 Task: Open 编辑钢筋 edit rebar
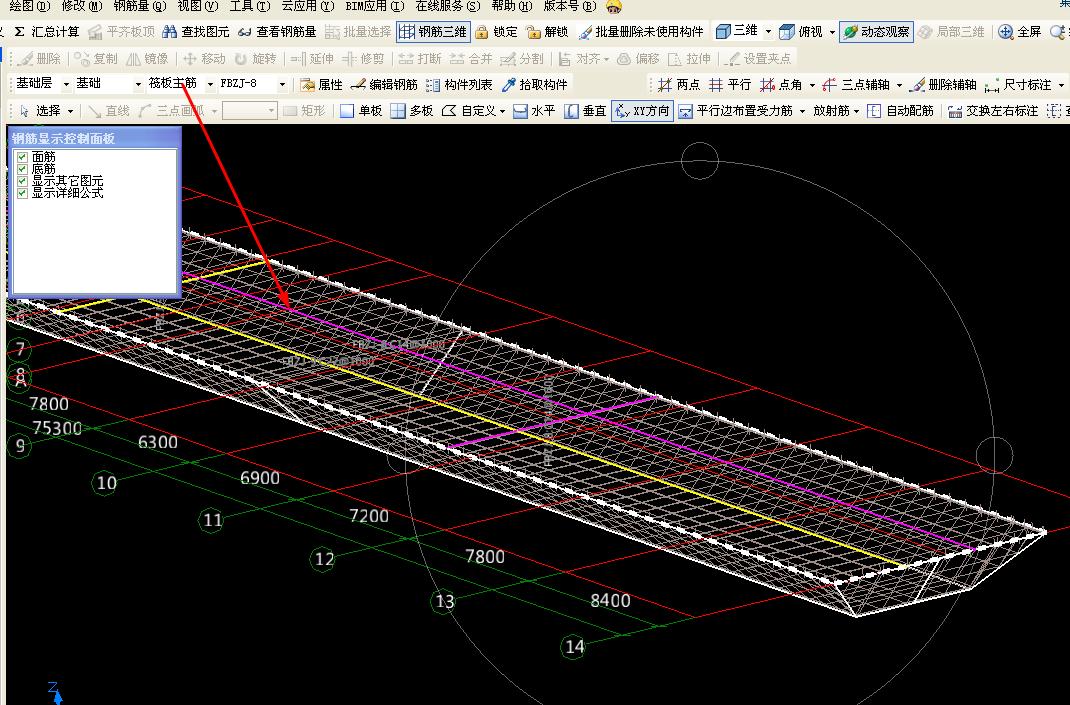pyautogui.click(x=384, y=85)
